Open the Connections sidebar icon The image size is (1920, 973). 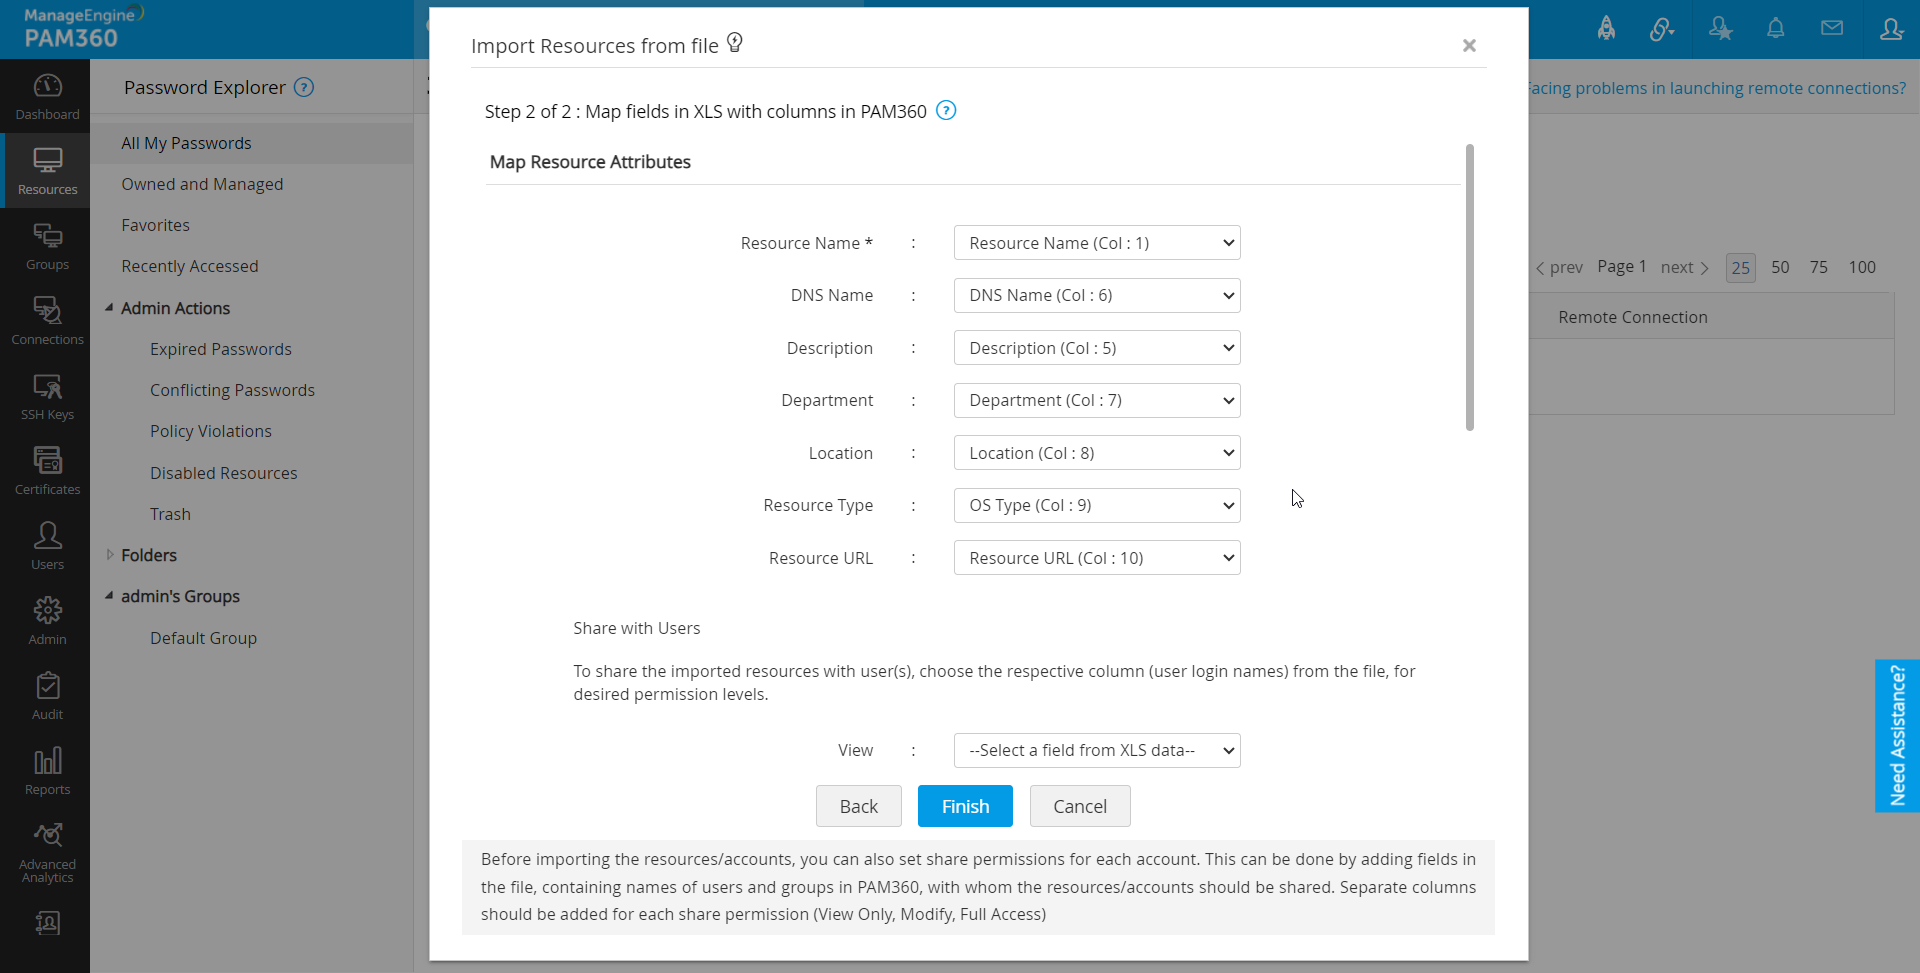click(47, 321)
